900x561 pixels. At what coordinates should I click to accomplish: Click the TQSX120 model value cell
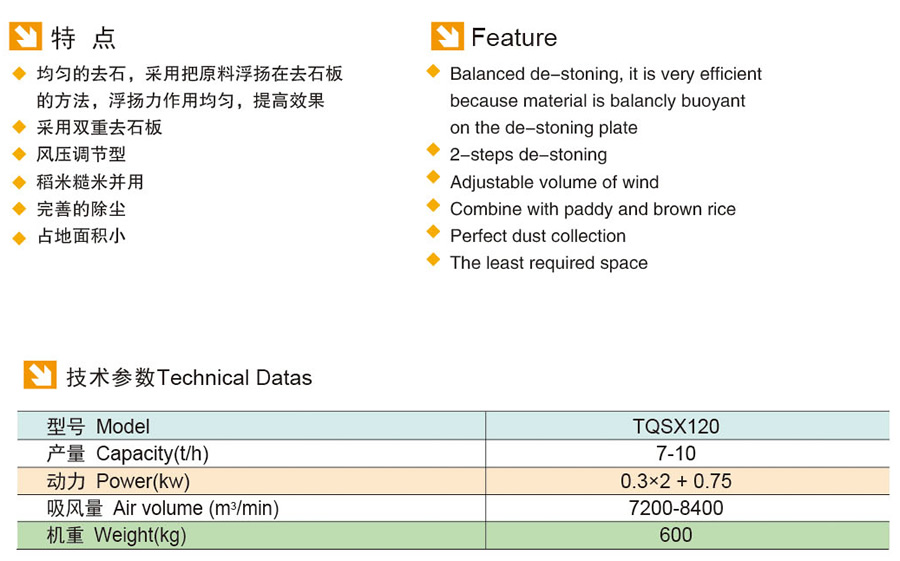click(675, 427)
